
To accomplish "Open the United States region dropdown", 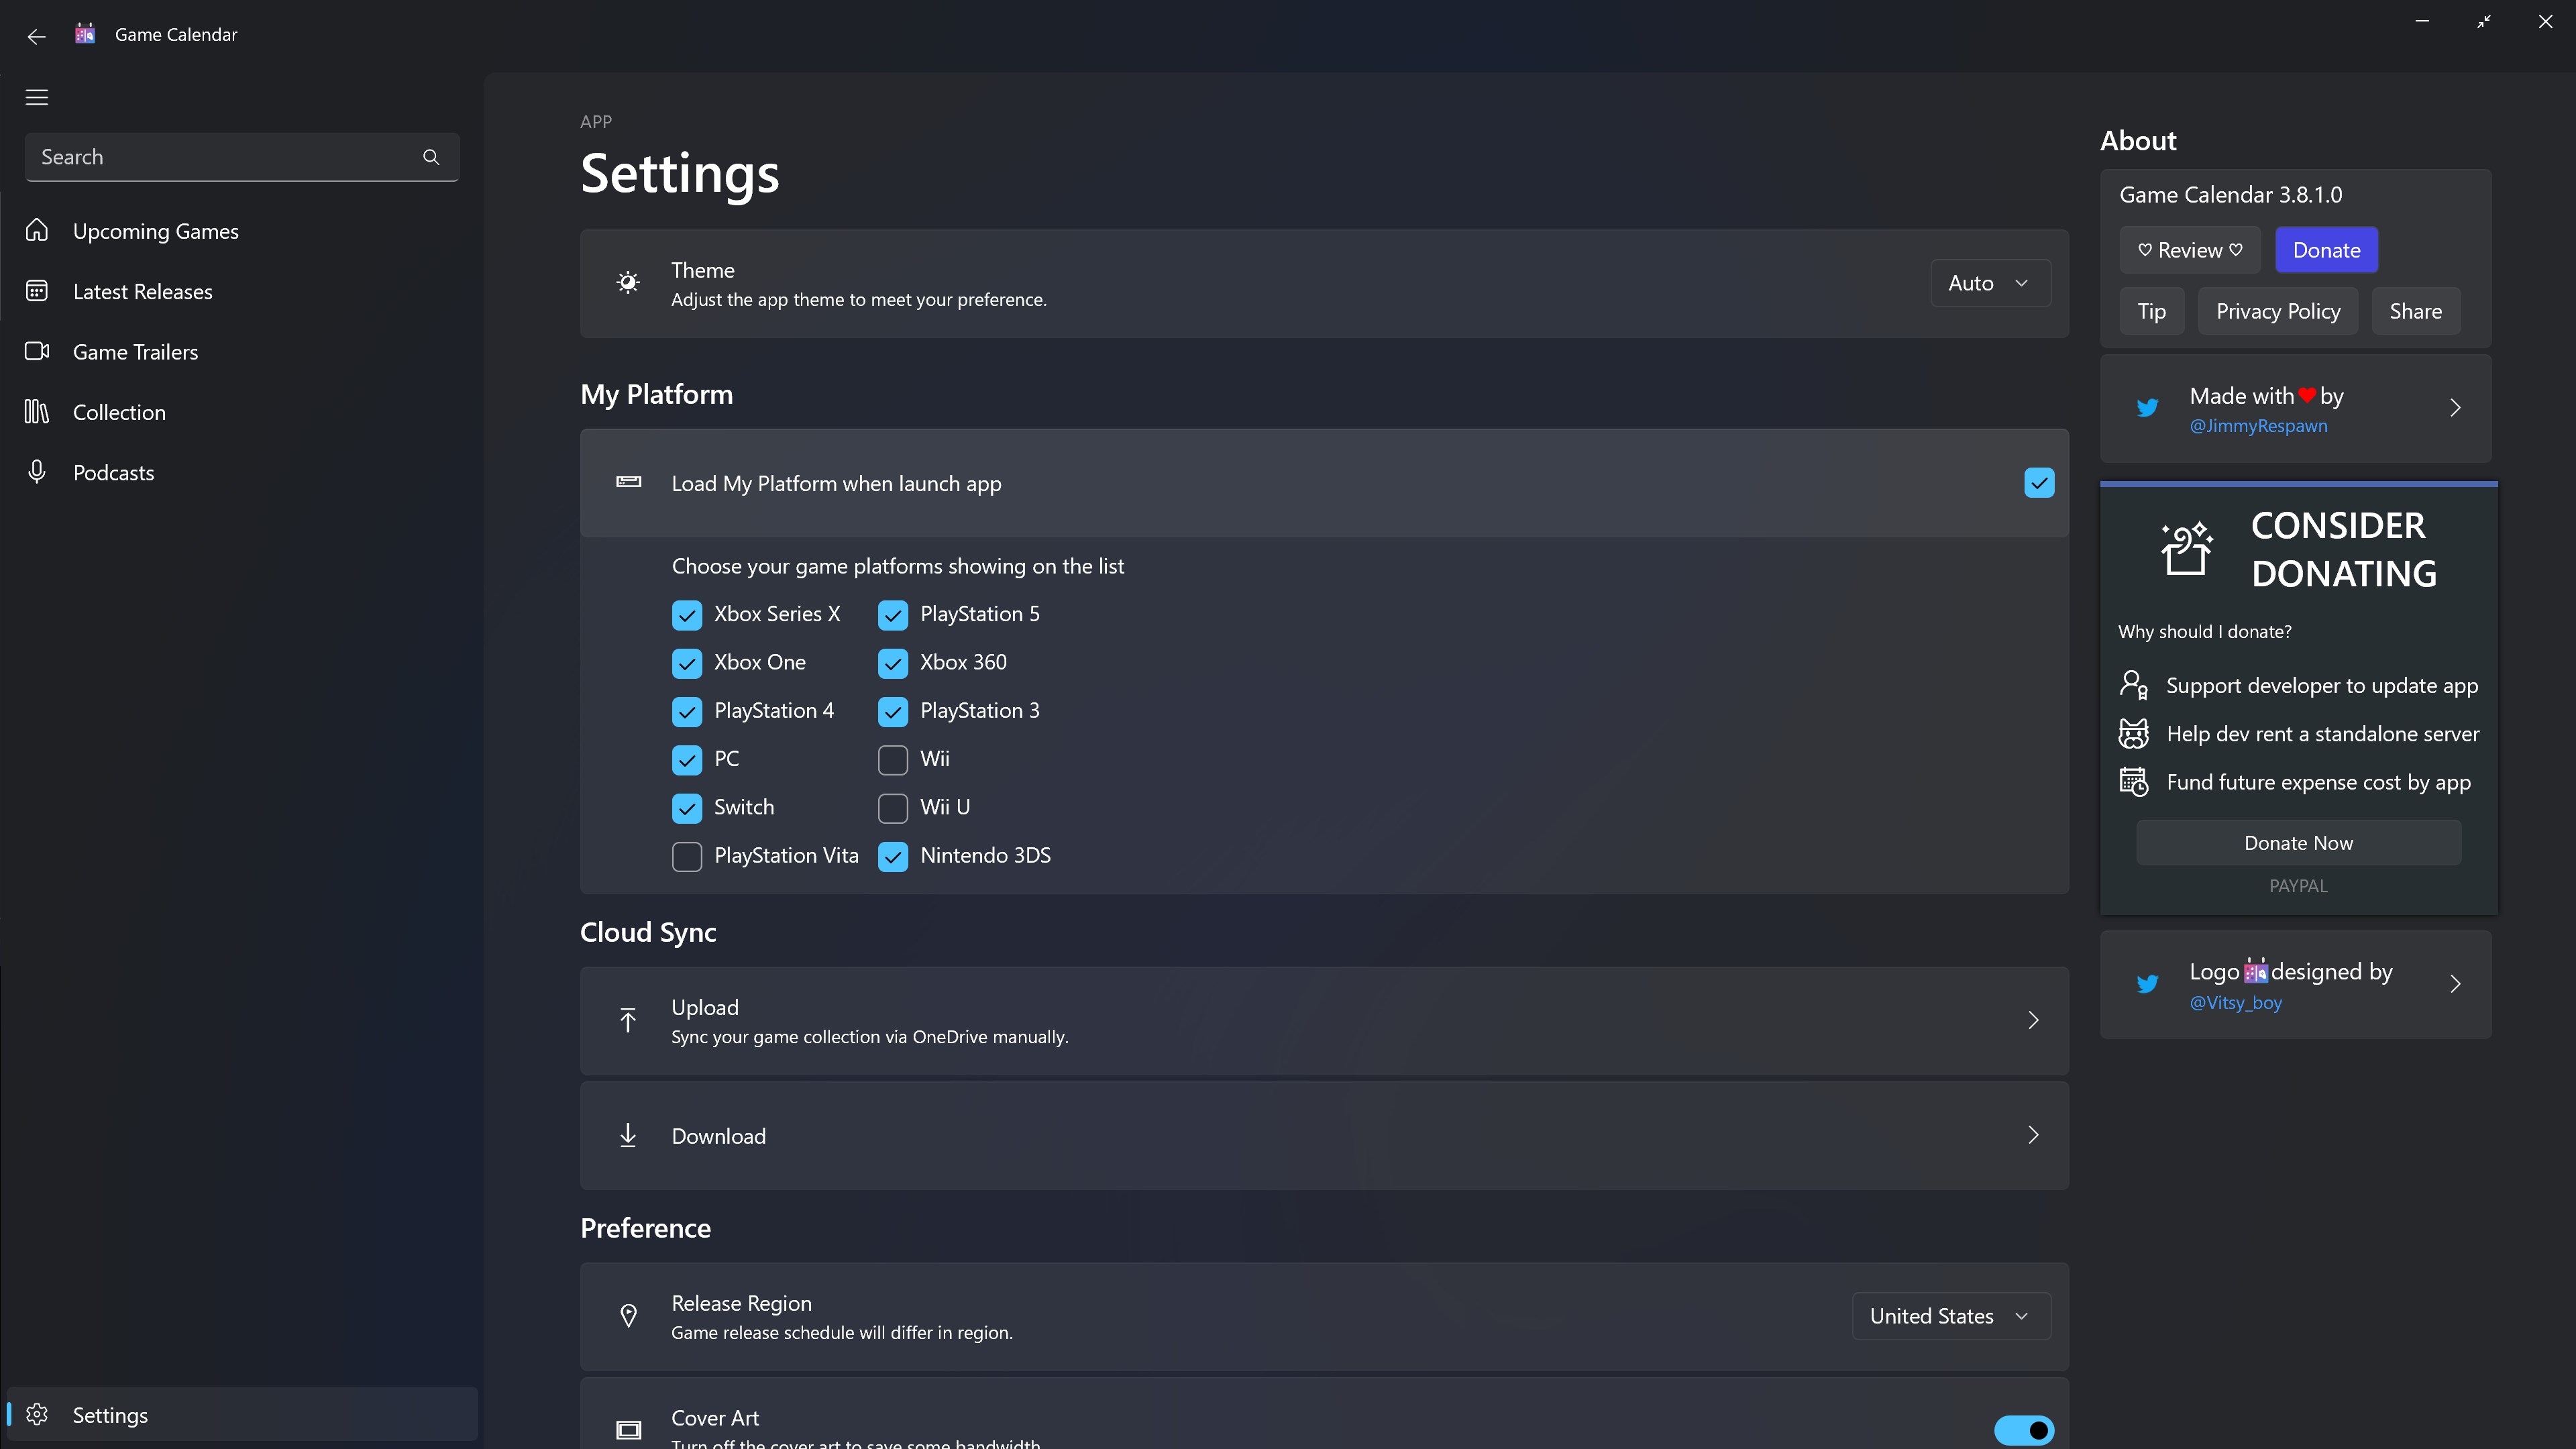I will tap(1951, 1316).
